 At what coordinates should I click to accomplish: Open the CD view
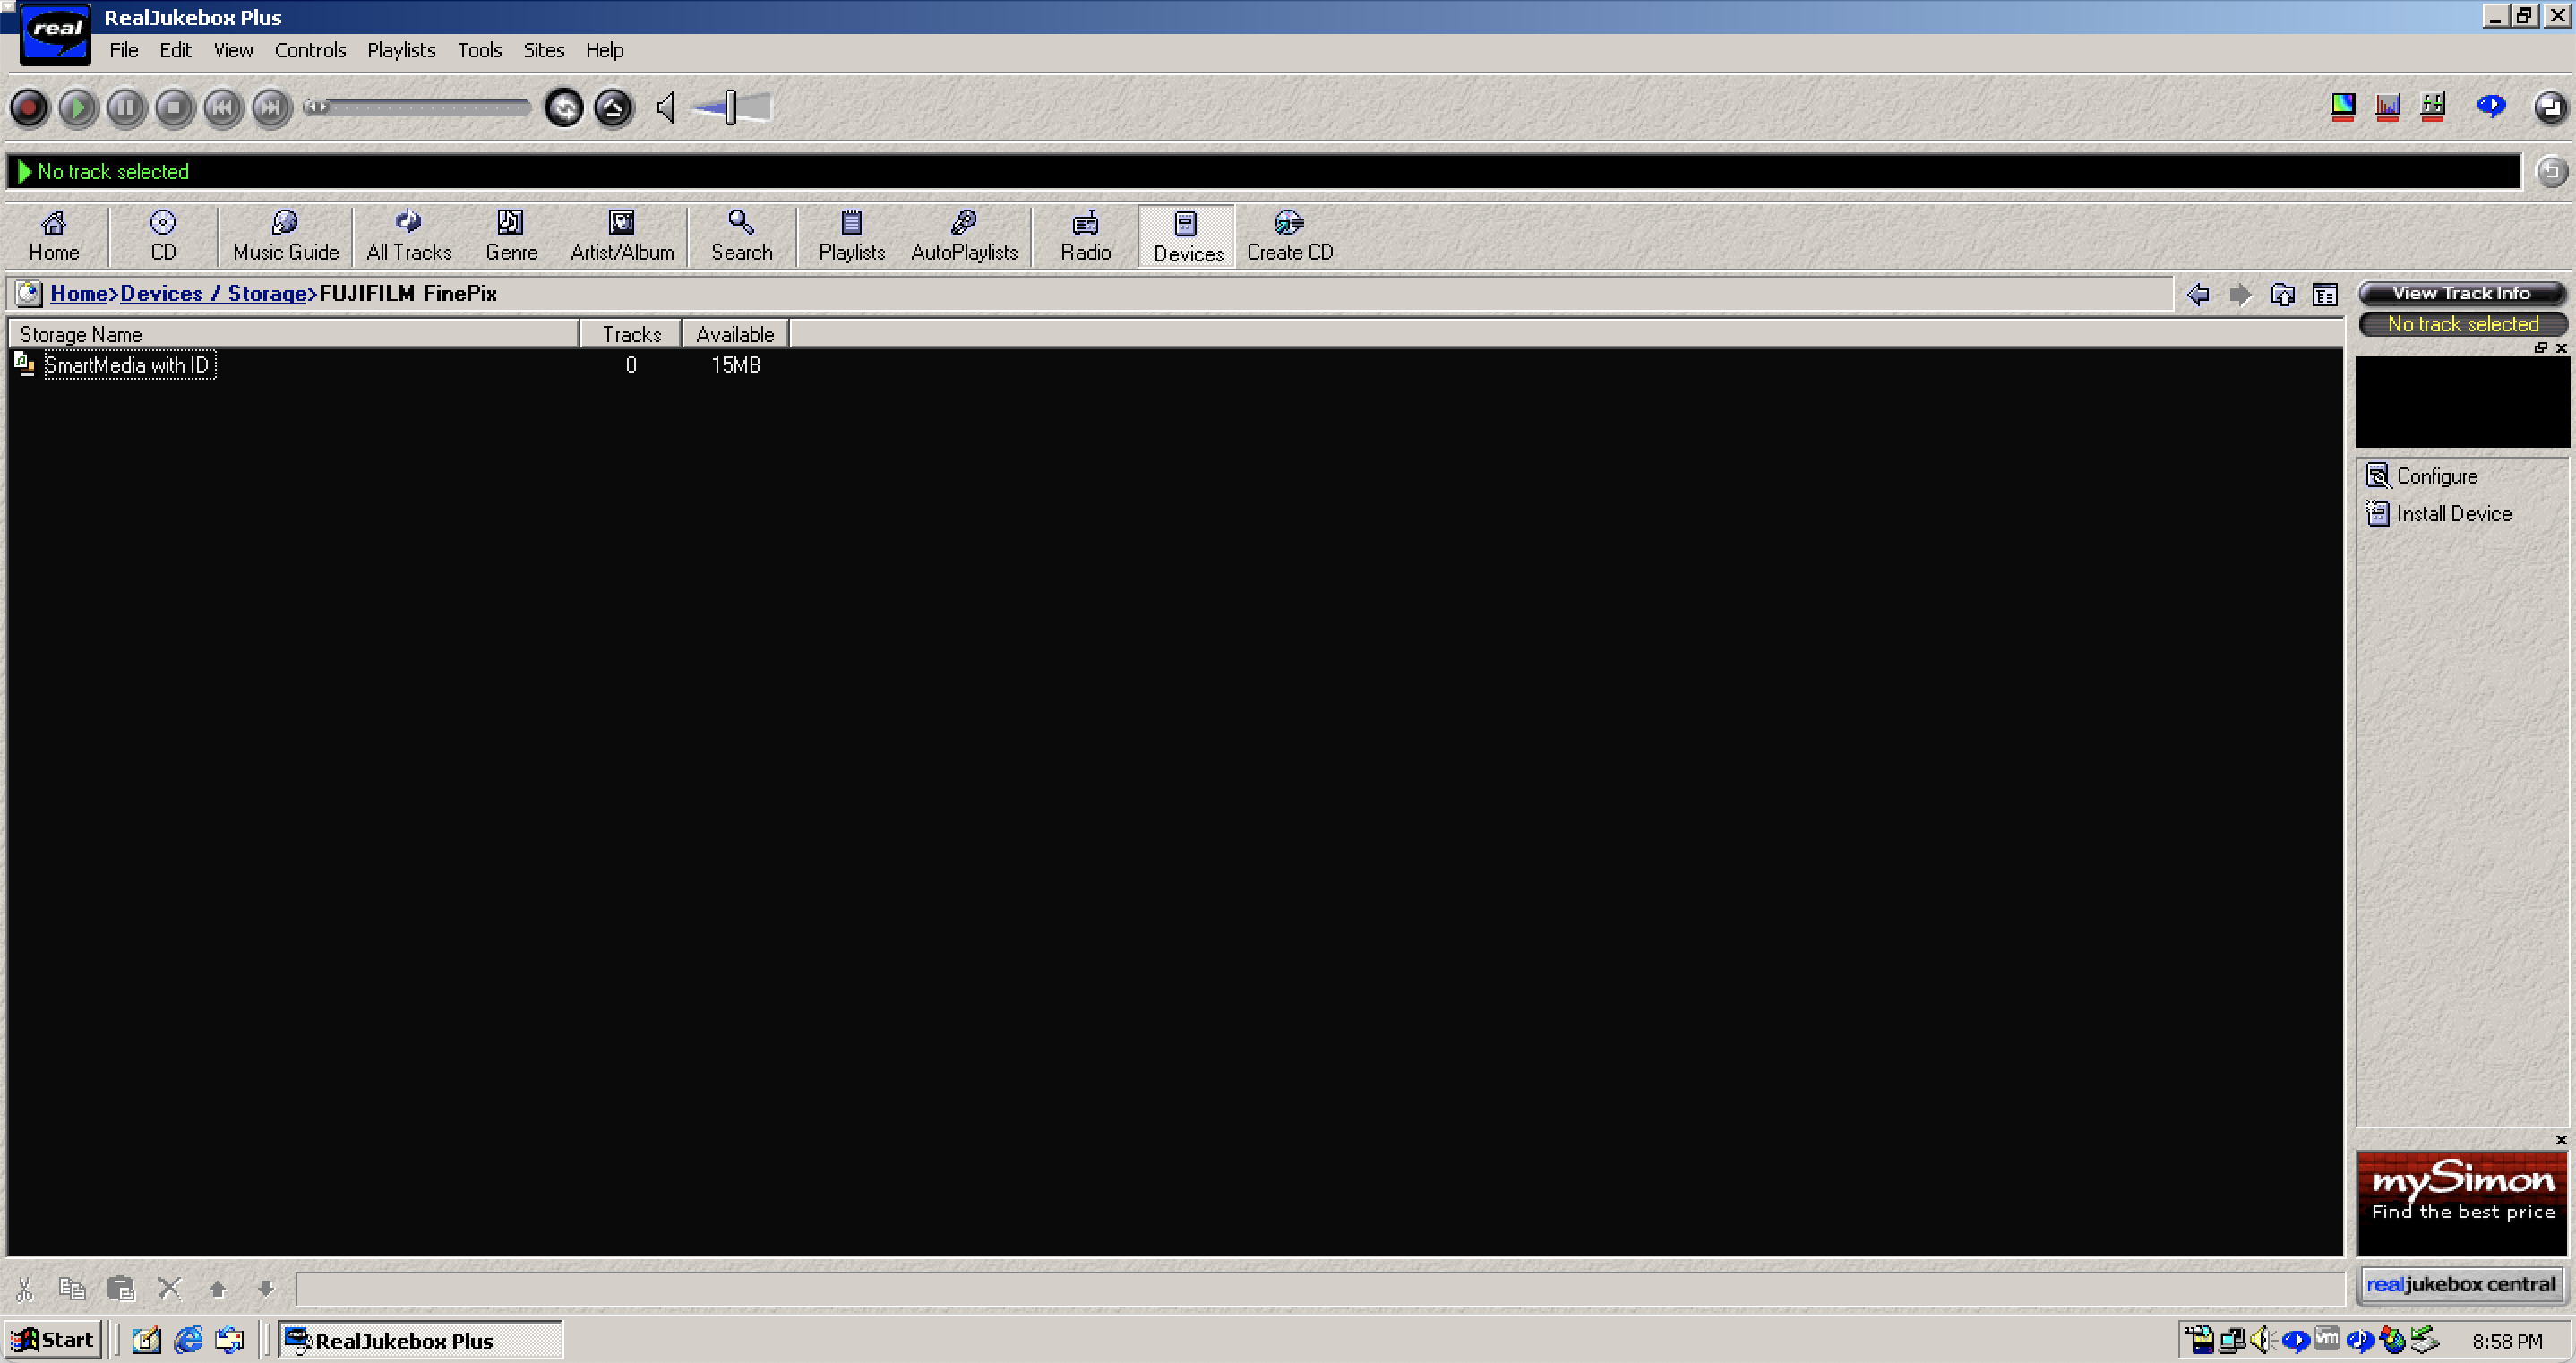pos(163,237)
